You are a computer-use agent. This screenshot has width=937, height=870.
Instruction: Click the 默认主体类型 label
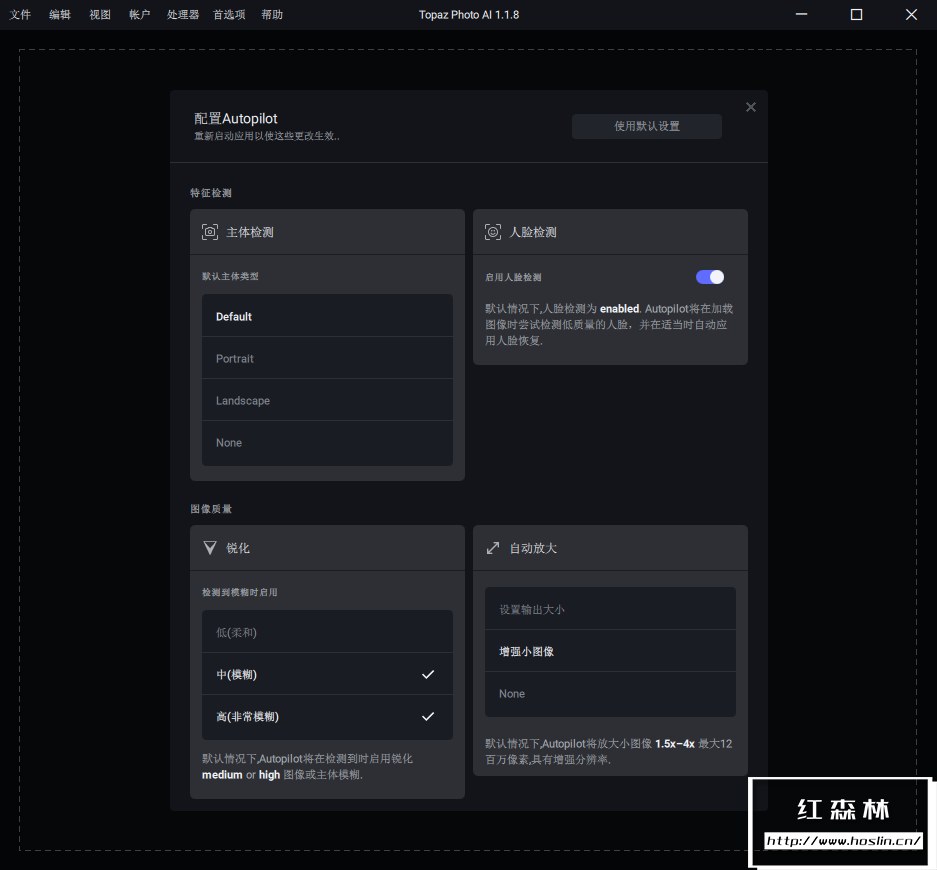[230, 276]
